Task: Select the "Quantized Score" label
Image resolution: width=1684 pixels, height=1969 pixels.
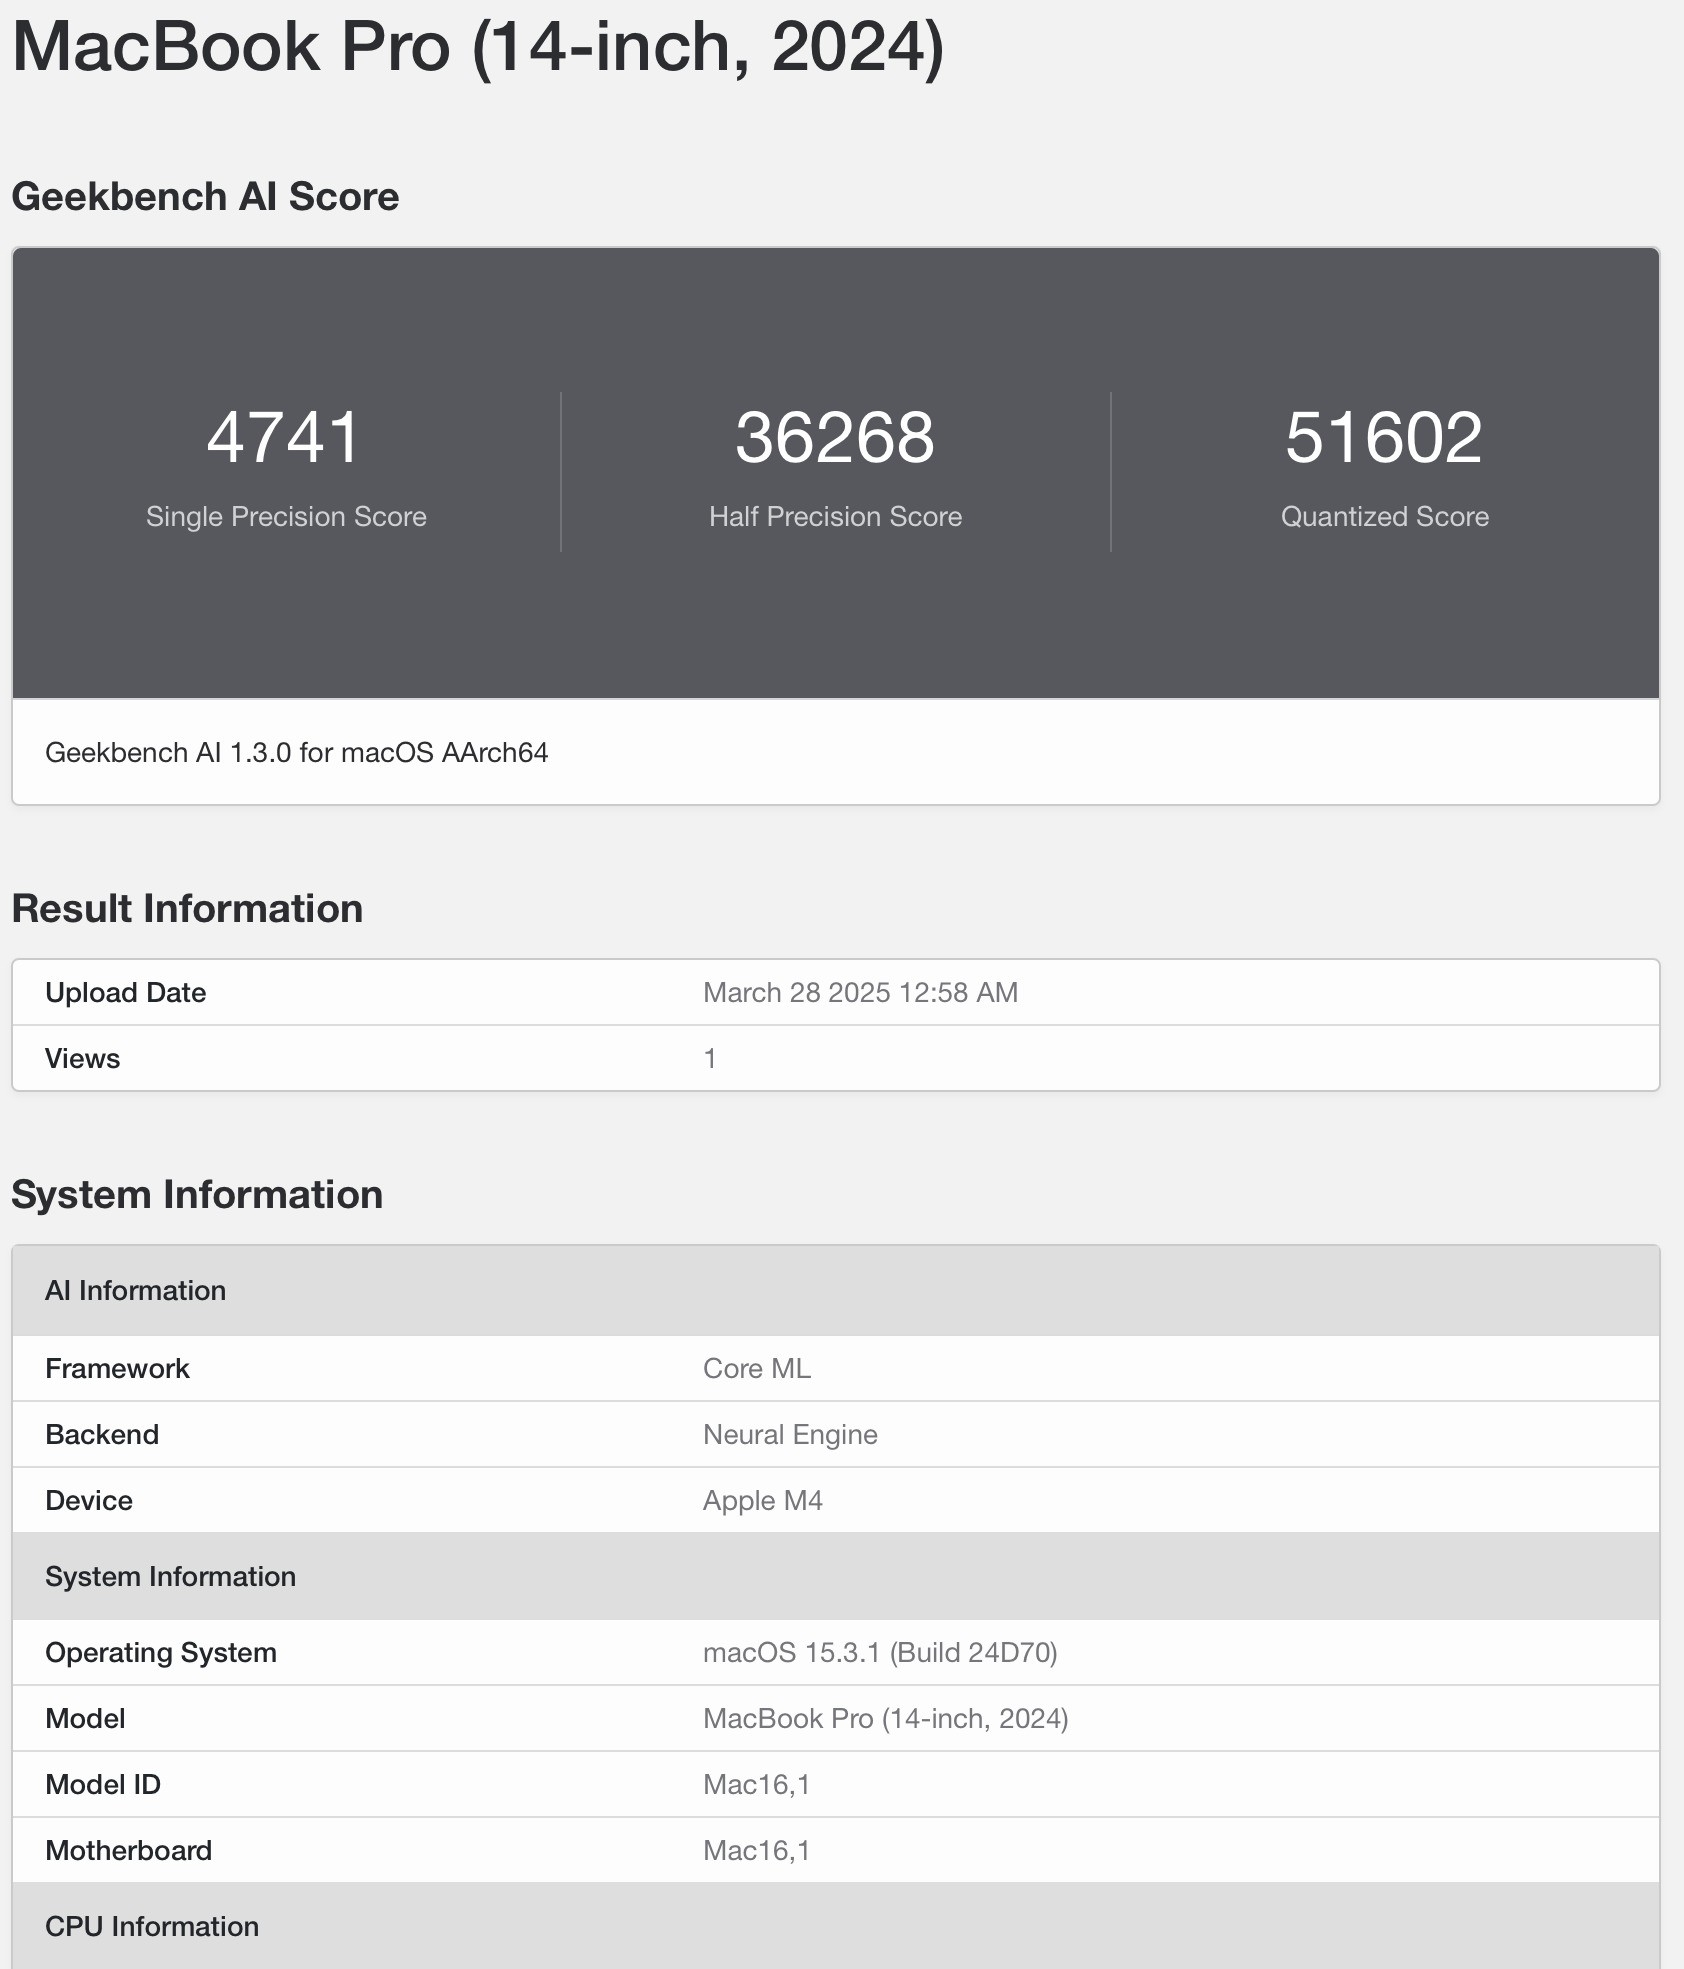Action: [1385, 516]
